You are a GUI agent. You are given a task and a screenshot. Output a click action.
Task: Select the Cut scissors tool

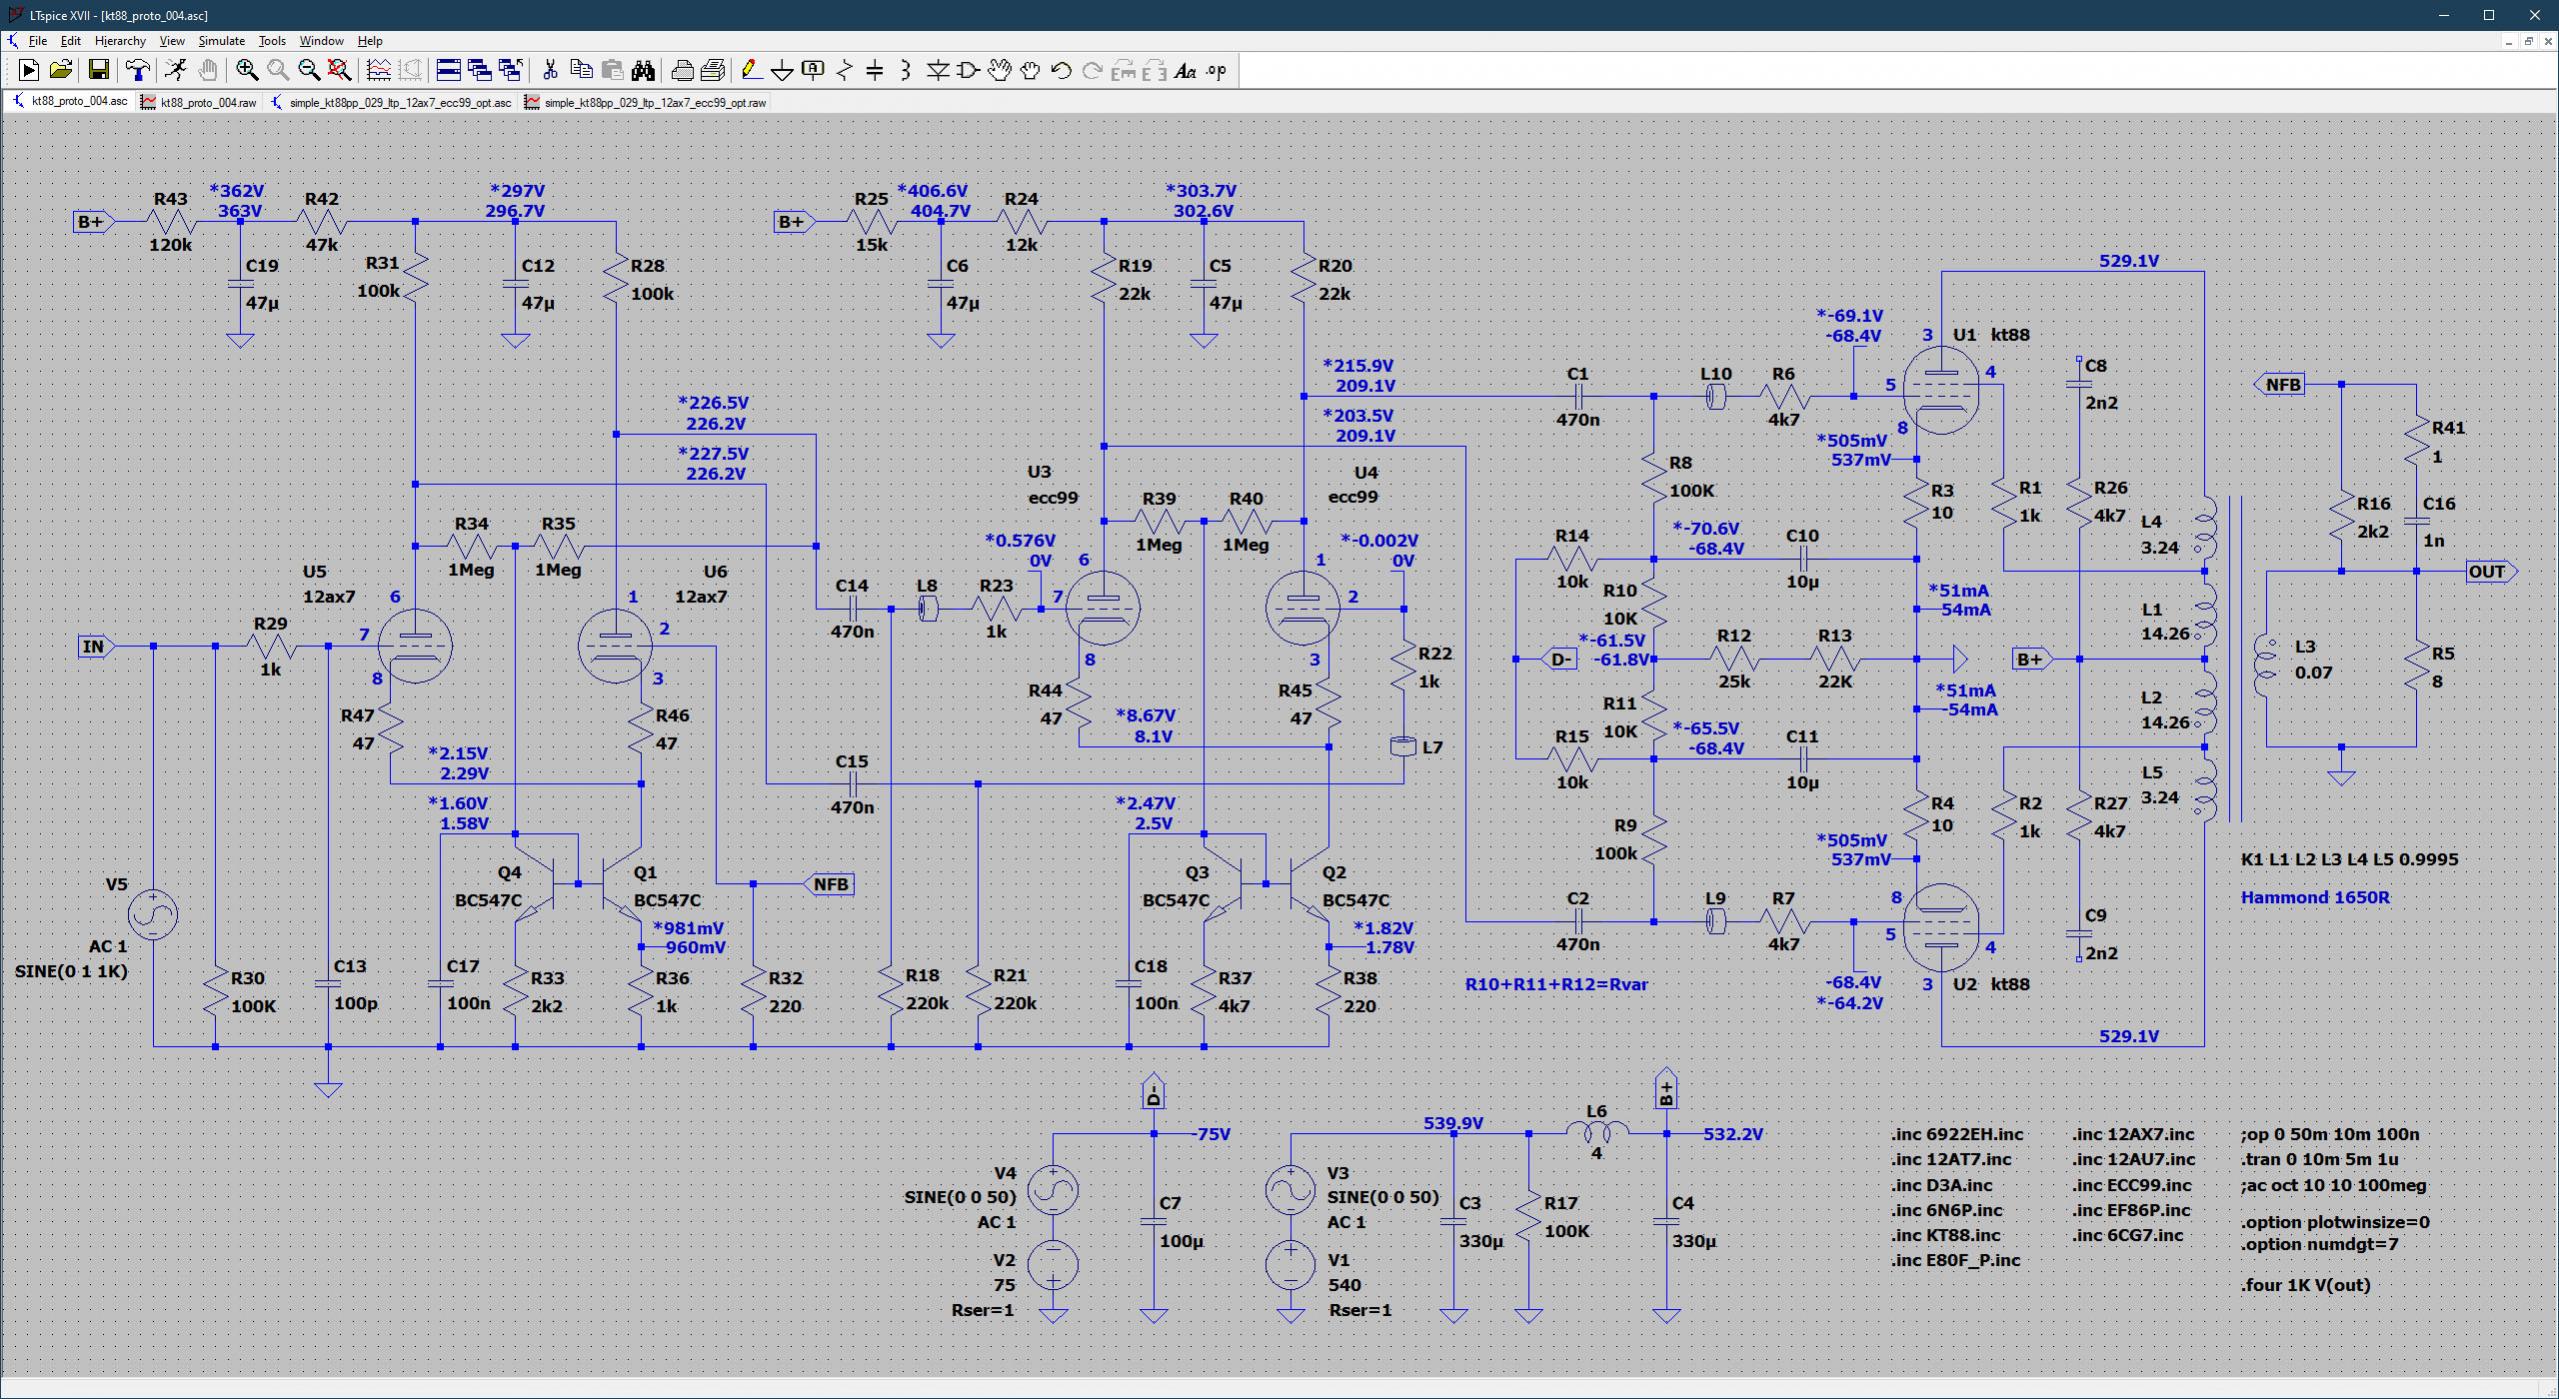pyautogui.click(x=550, y=70)
